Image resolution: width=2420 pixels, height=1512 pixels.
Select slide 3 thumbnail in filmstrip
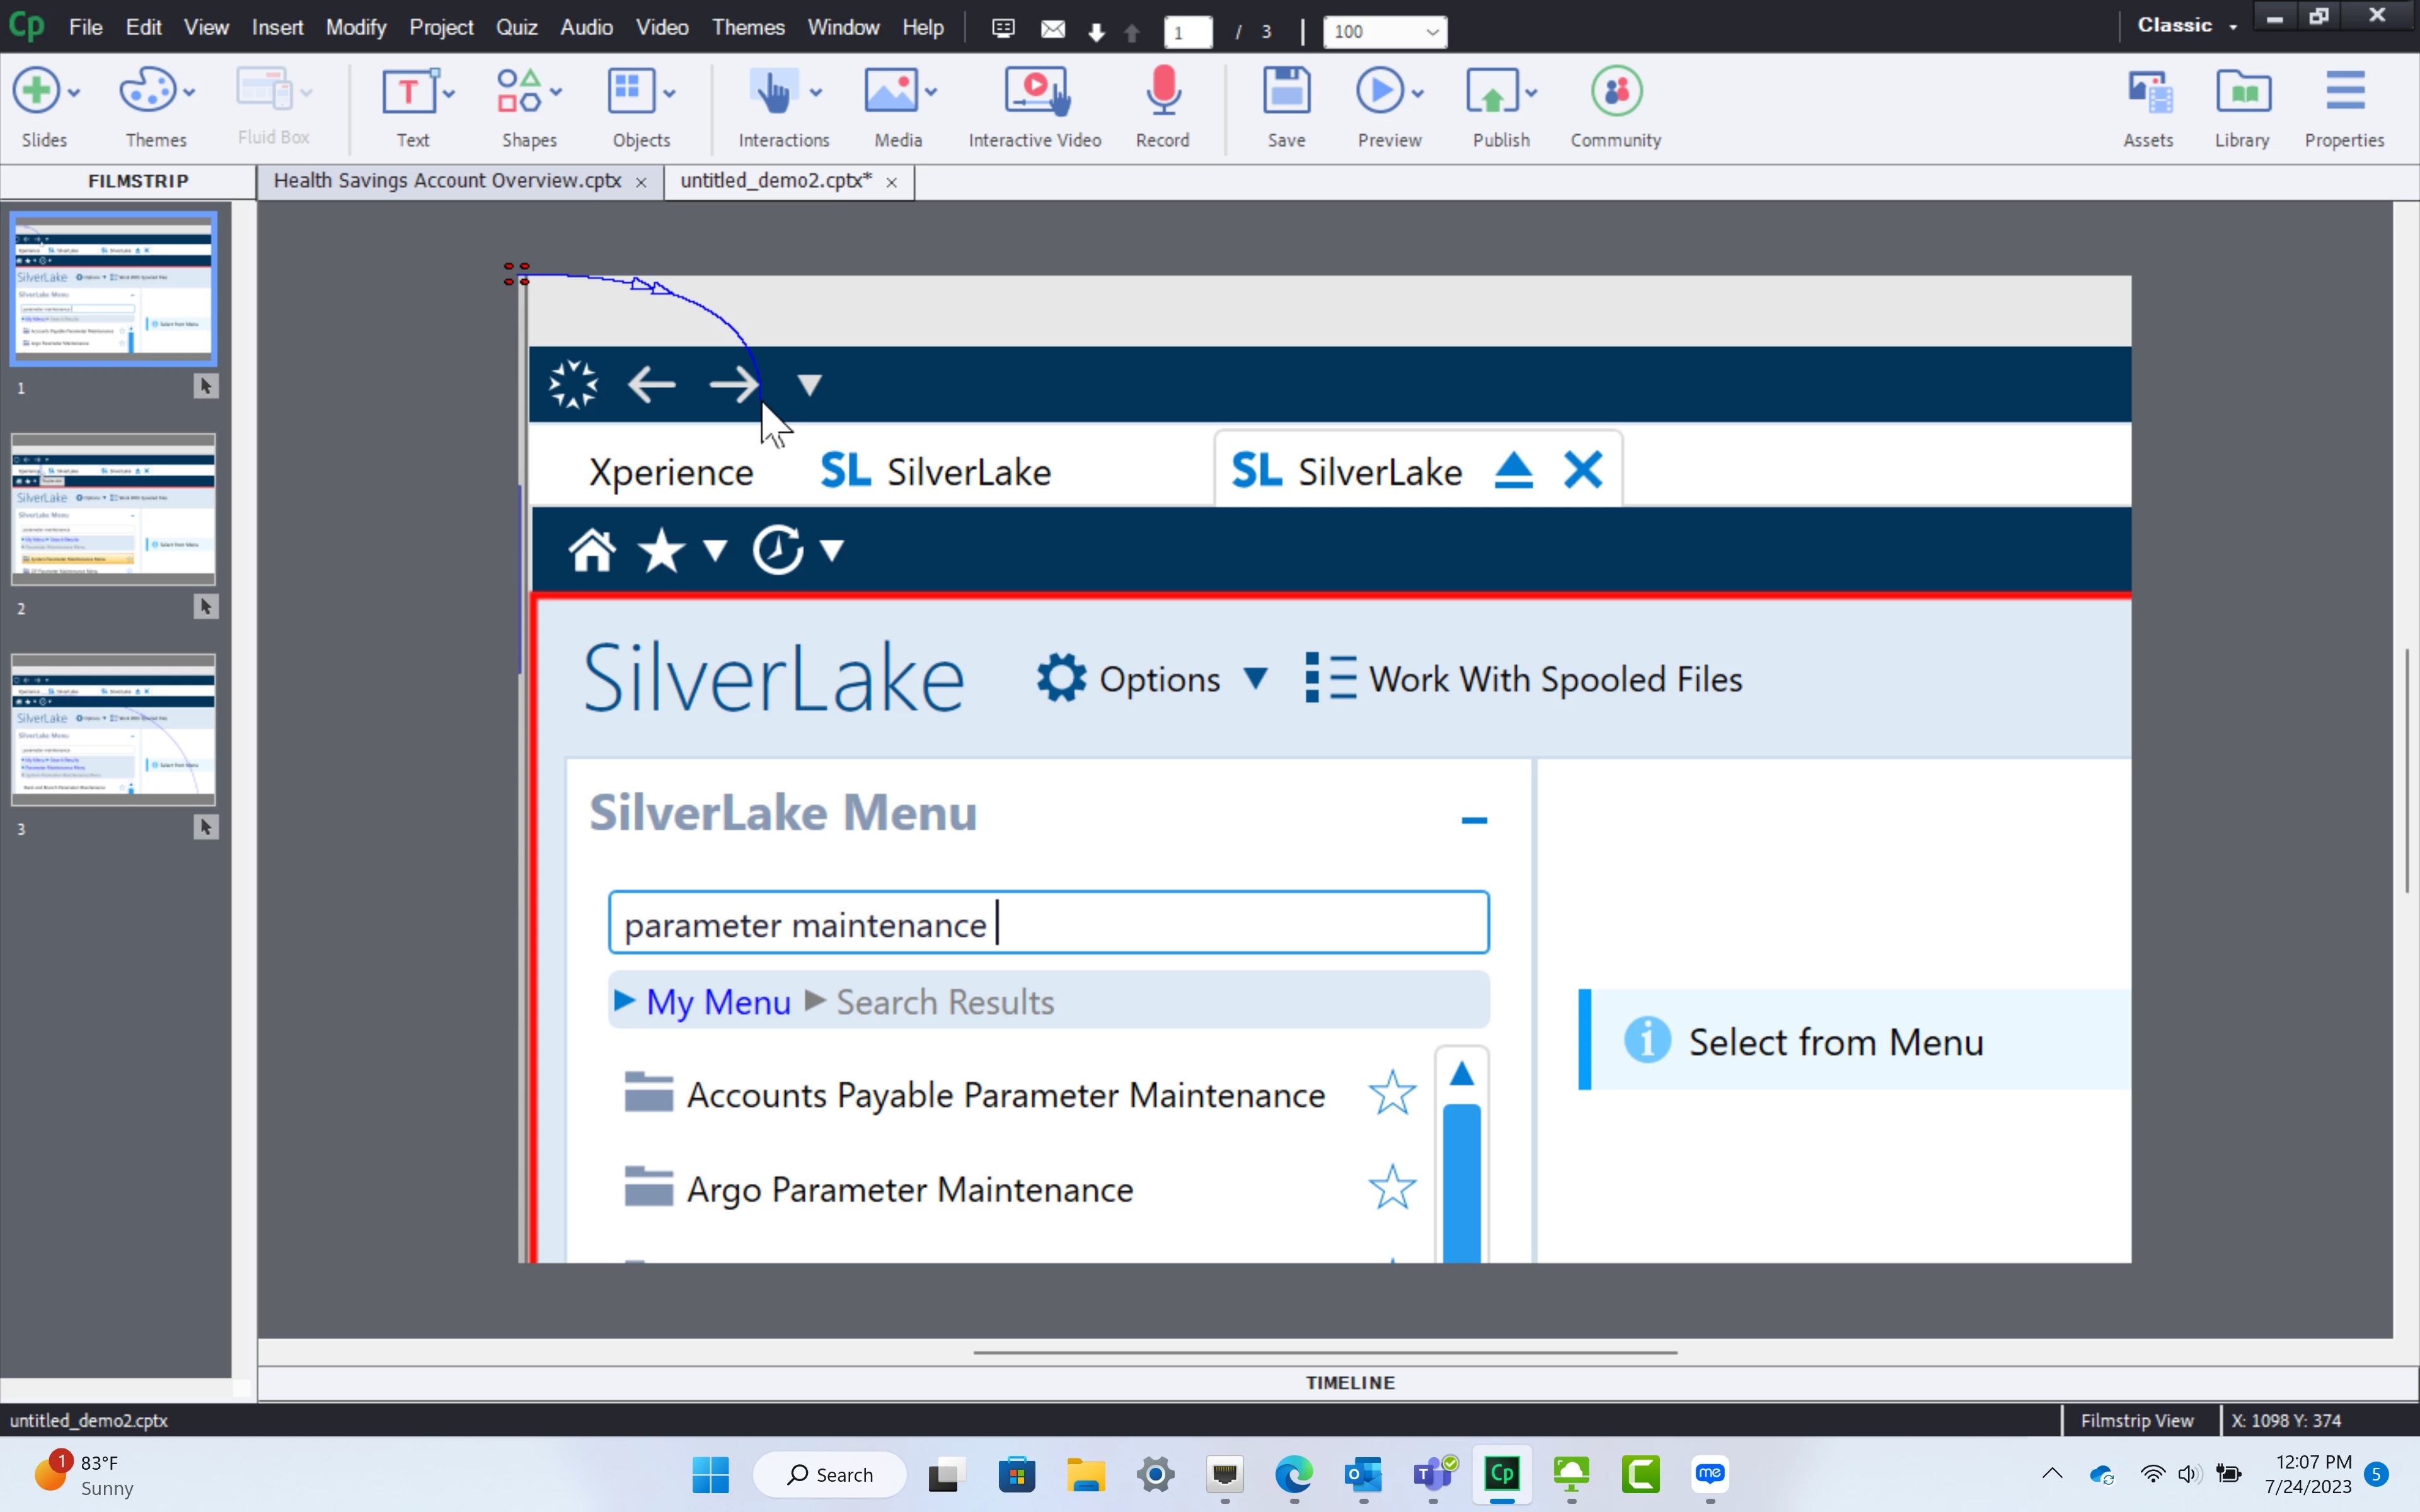(x=113, y=730)
